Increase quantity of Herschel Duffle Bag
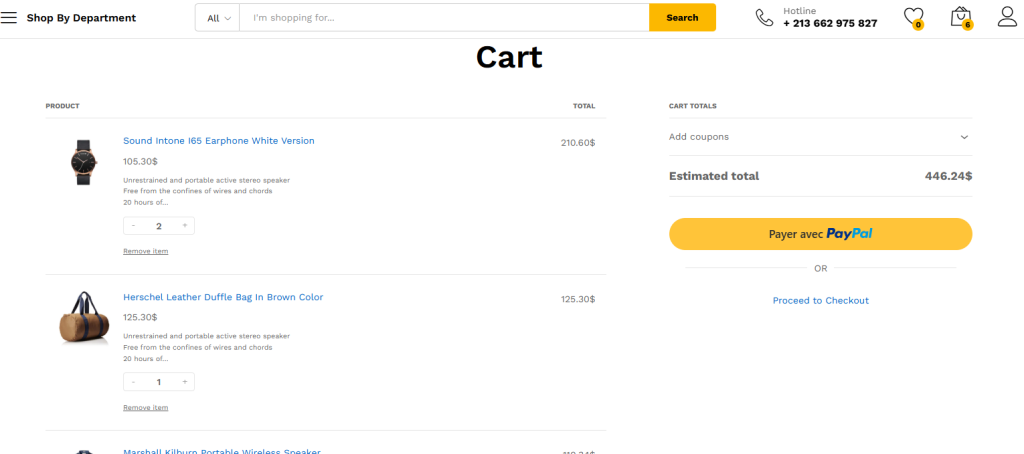 pyautogui.click(x=185, y=382)
